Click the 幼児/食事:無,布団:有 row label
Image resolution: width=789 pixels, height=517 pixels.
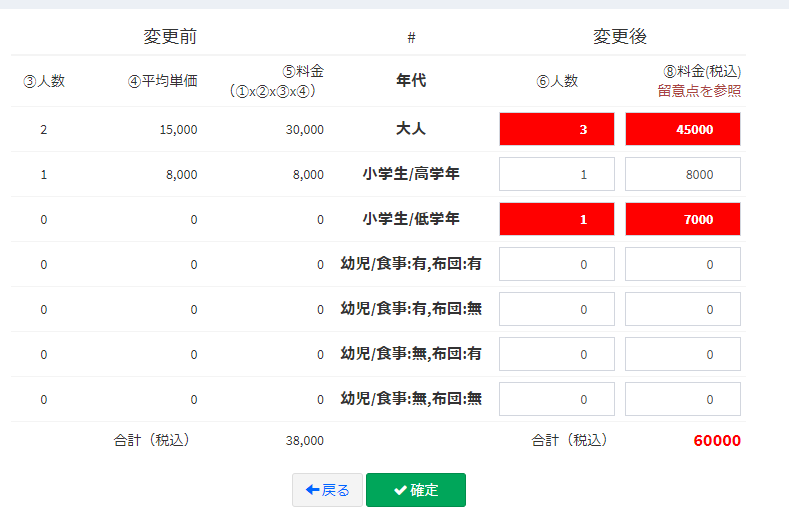(411, 353)
